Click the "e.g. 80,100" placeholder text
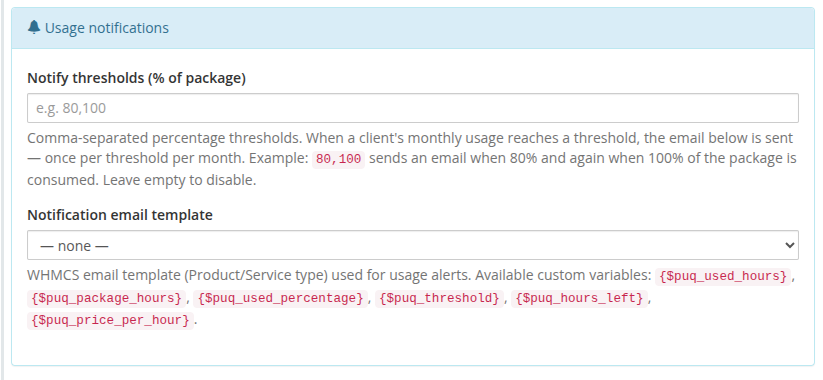This screenshot has width=823, height=380. (71, 108)
